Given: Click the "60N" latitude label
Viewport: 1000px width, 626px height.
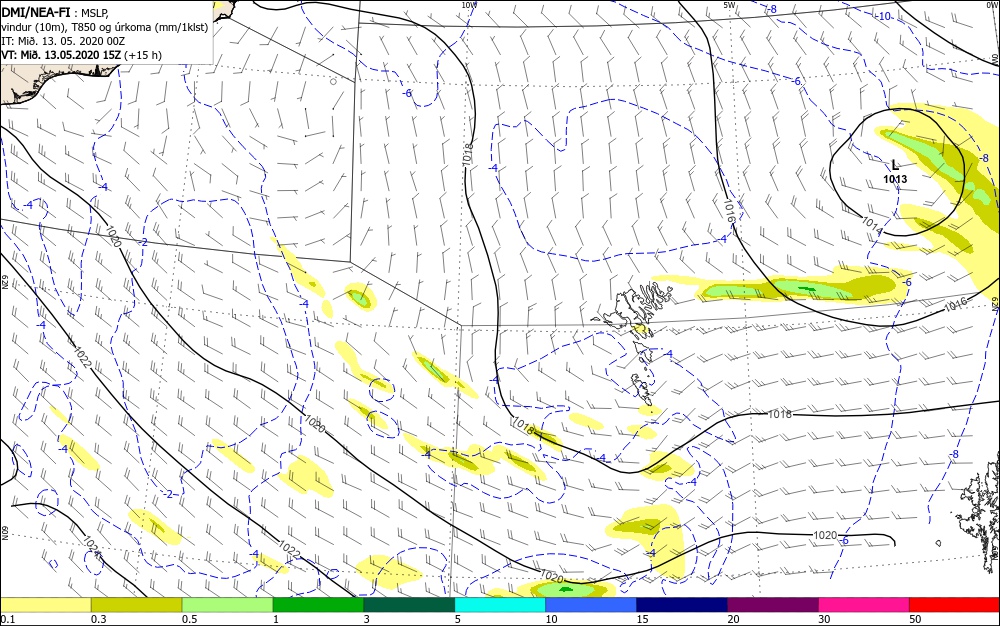Looking at the screenshot, I should point(4,532).
